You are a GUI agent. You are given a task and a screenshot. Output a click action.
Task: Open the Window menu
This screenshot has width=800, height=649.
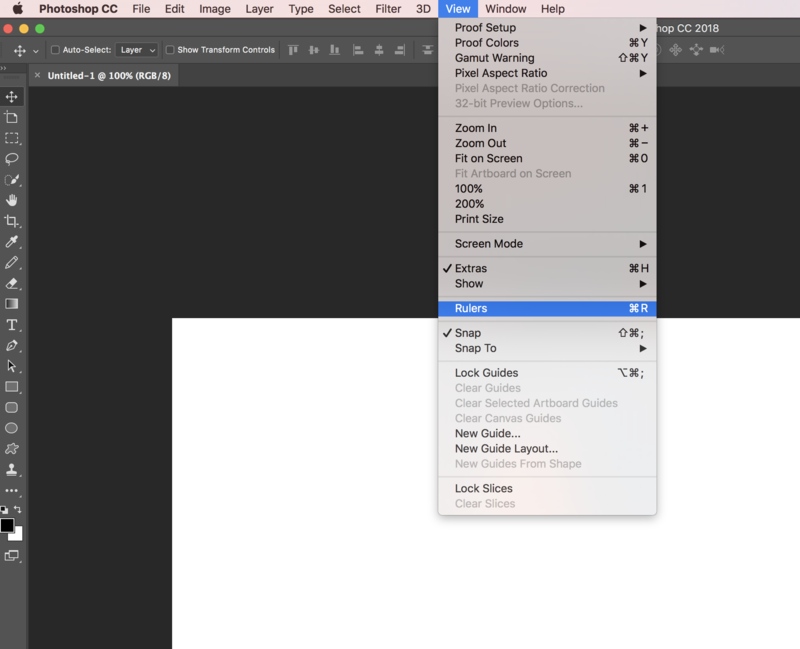click(x=506, y=9)
